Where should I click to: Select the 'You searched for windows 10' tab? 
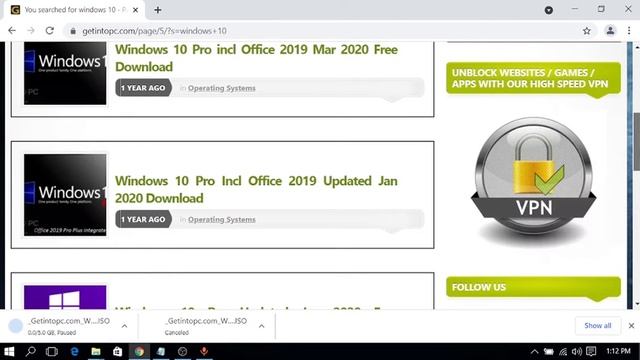(x=75, y=10)
